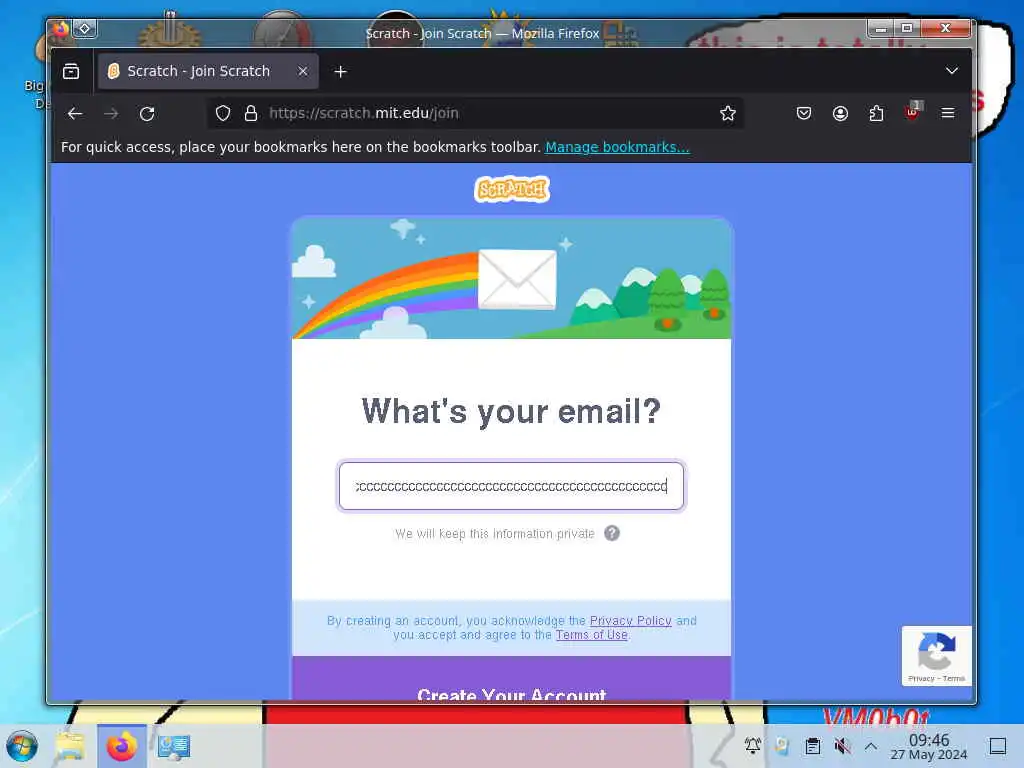Click the clipboard tray icon

click(x=813, y=745)
